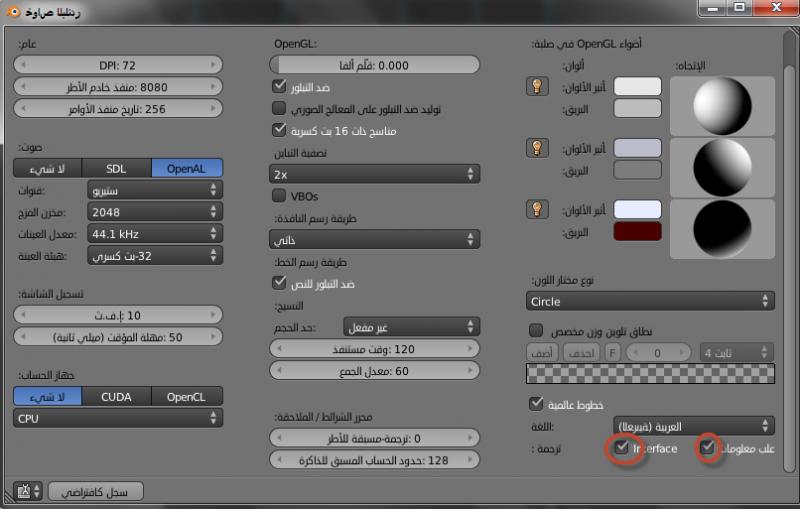Open the third light's dark red specular swatch

pyautogui.click(x=637, y=231)
